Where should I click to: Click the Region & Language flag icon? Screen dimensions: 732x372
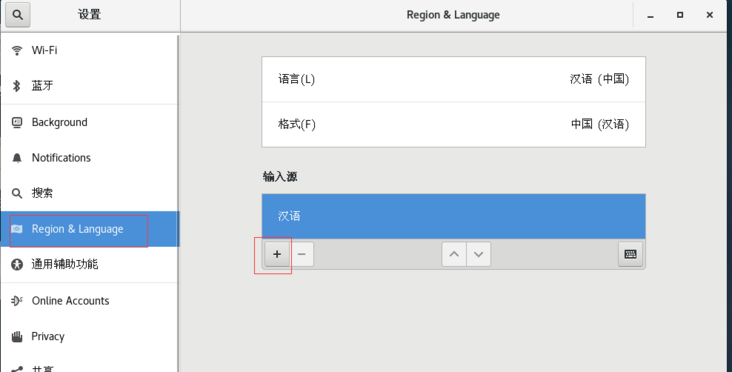click(17, 229)
